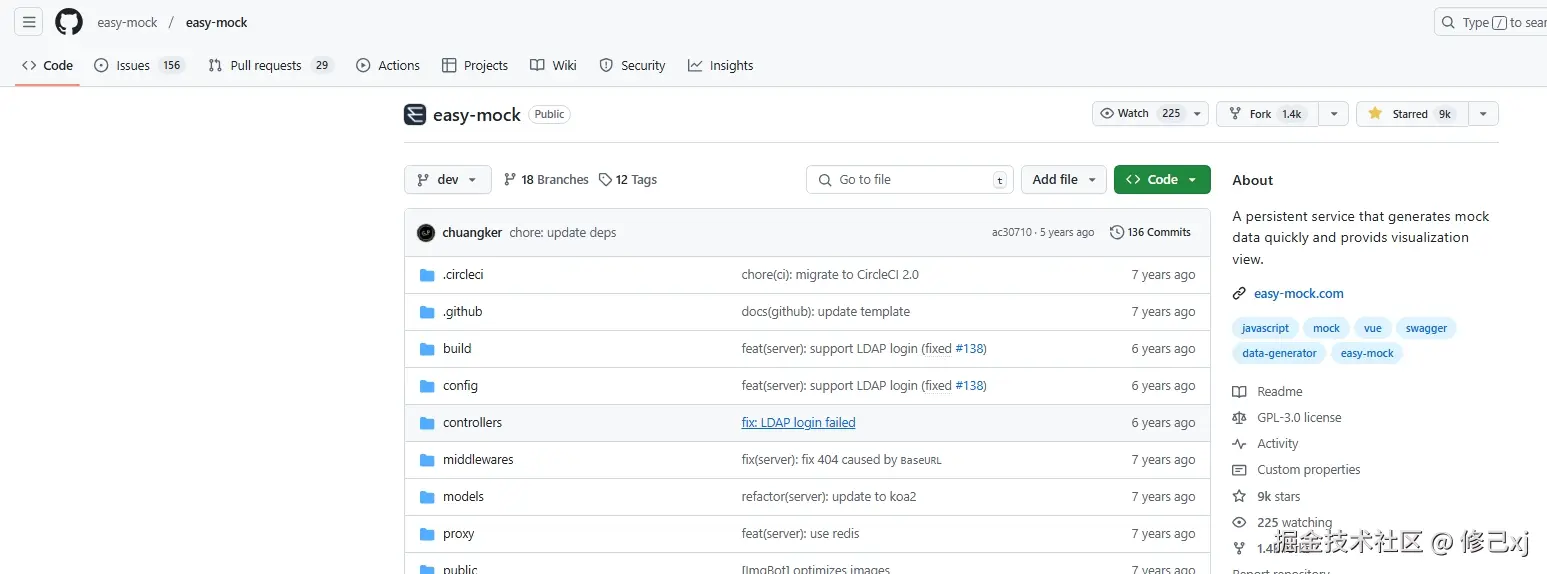Open the easy-mock.com website link
Image resolution: width=1547 pixels, height=574 pixels.
(x=1298, y=294)
